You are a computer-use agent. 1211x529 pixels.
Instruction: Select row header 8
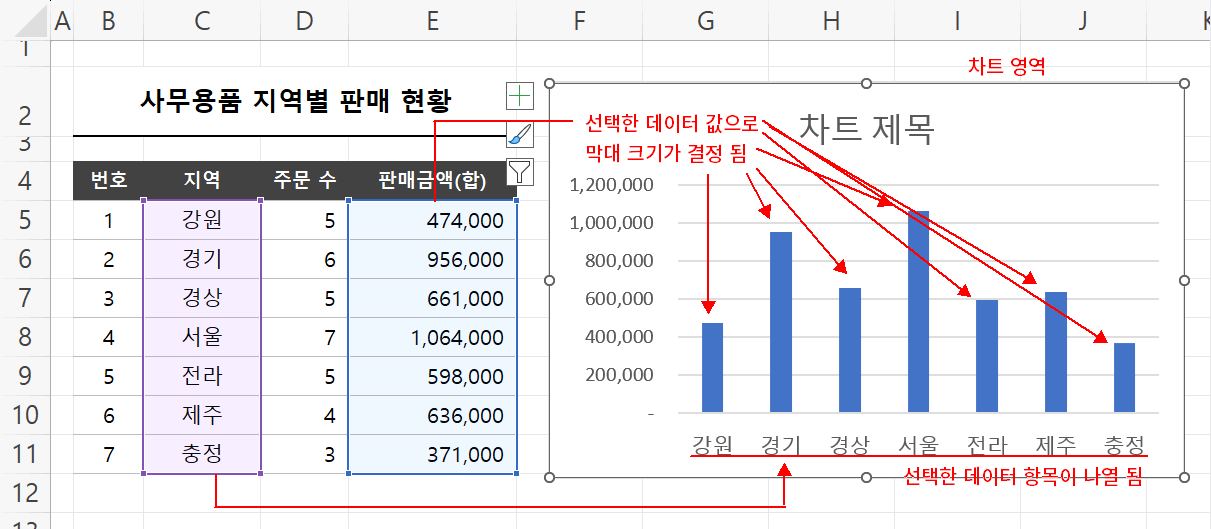pyautogui.click(x=24, y=337)
